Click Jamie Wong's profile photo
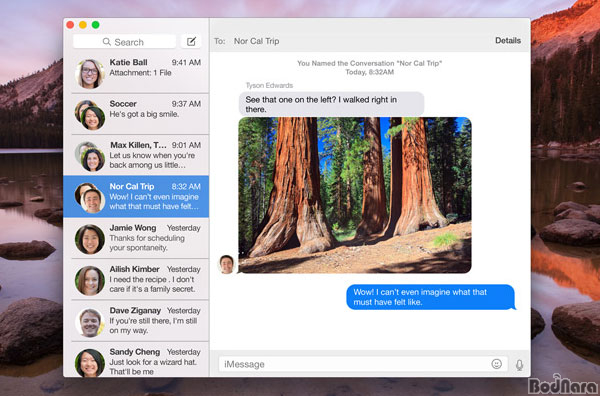 point(90,239)
